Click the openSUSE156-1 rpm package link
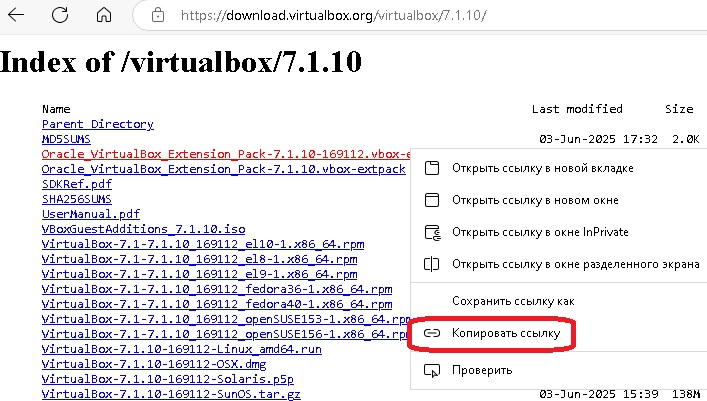 pyautogui.click(x=224, y=334)
